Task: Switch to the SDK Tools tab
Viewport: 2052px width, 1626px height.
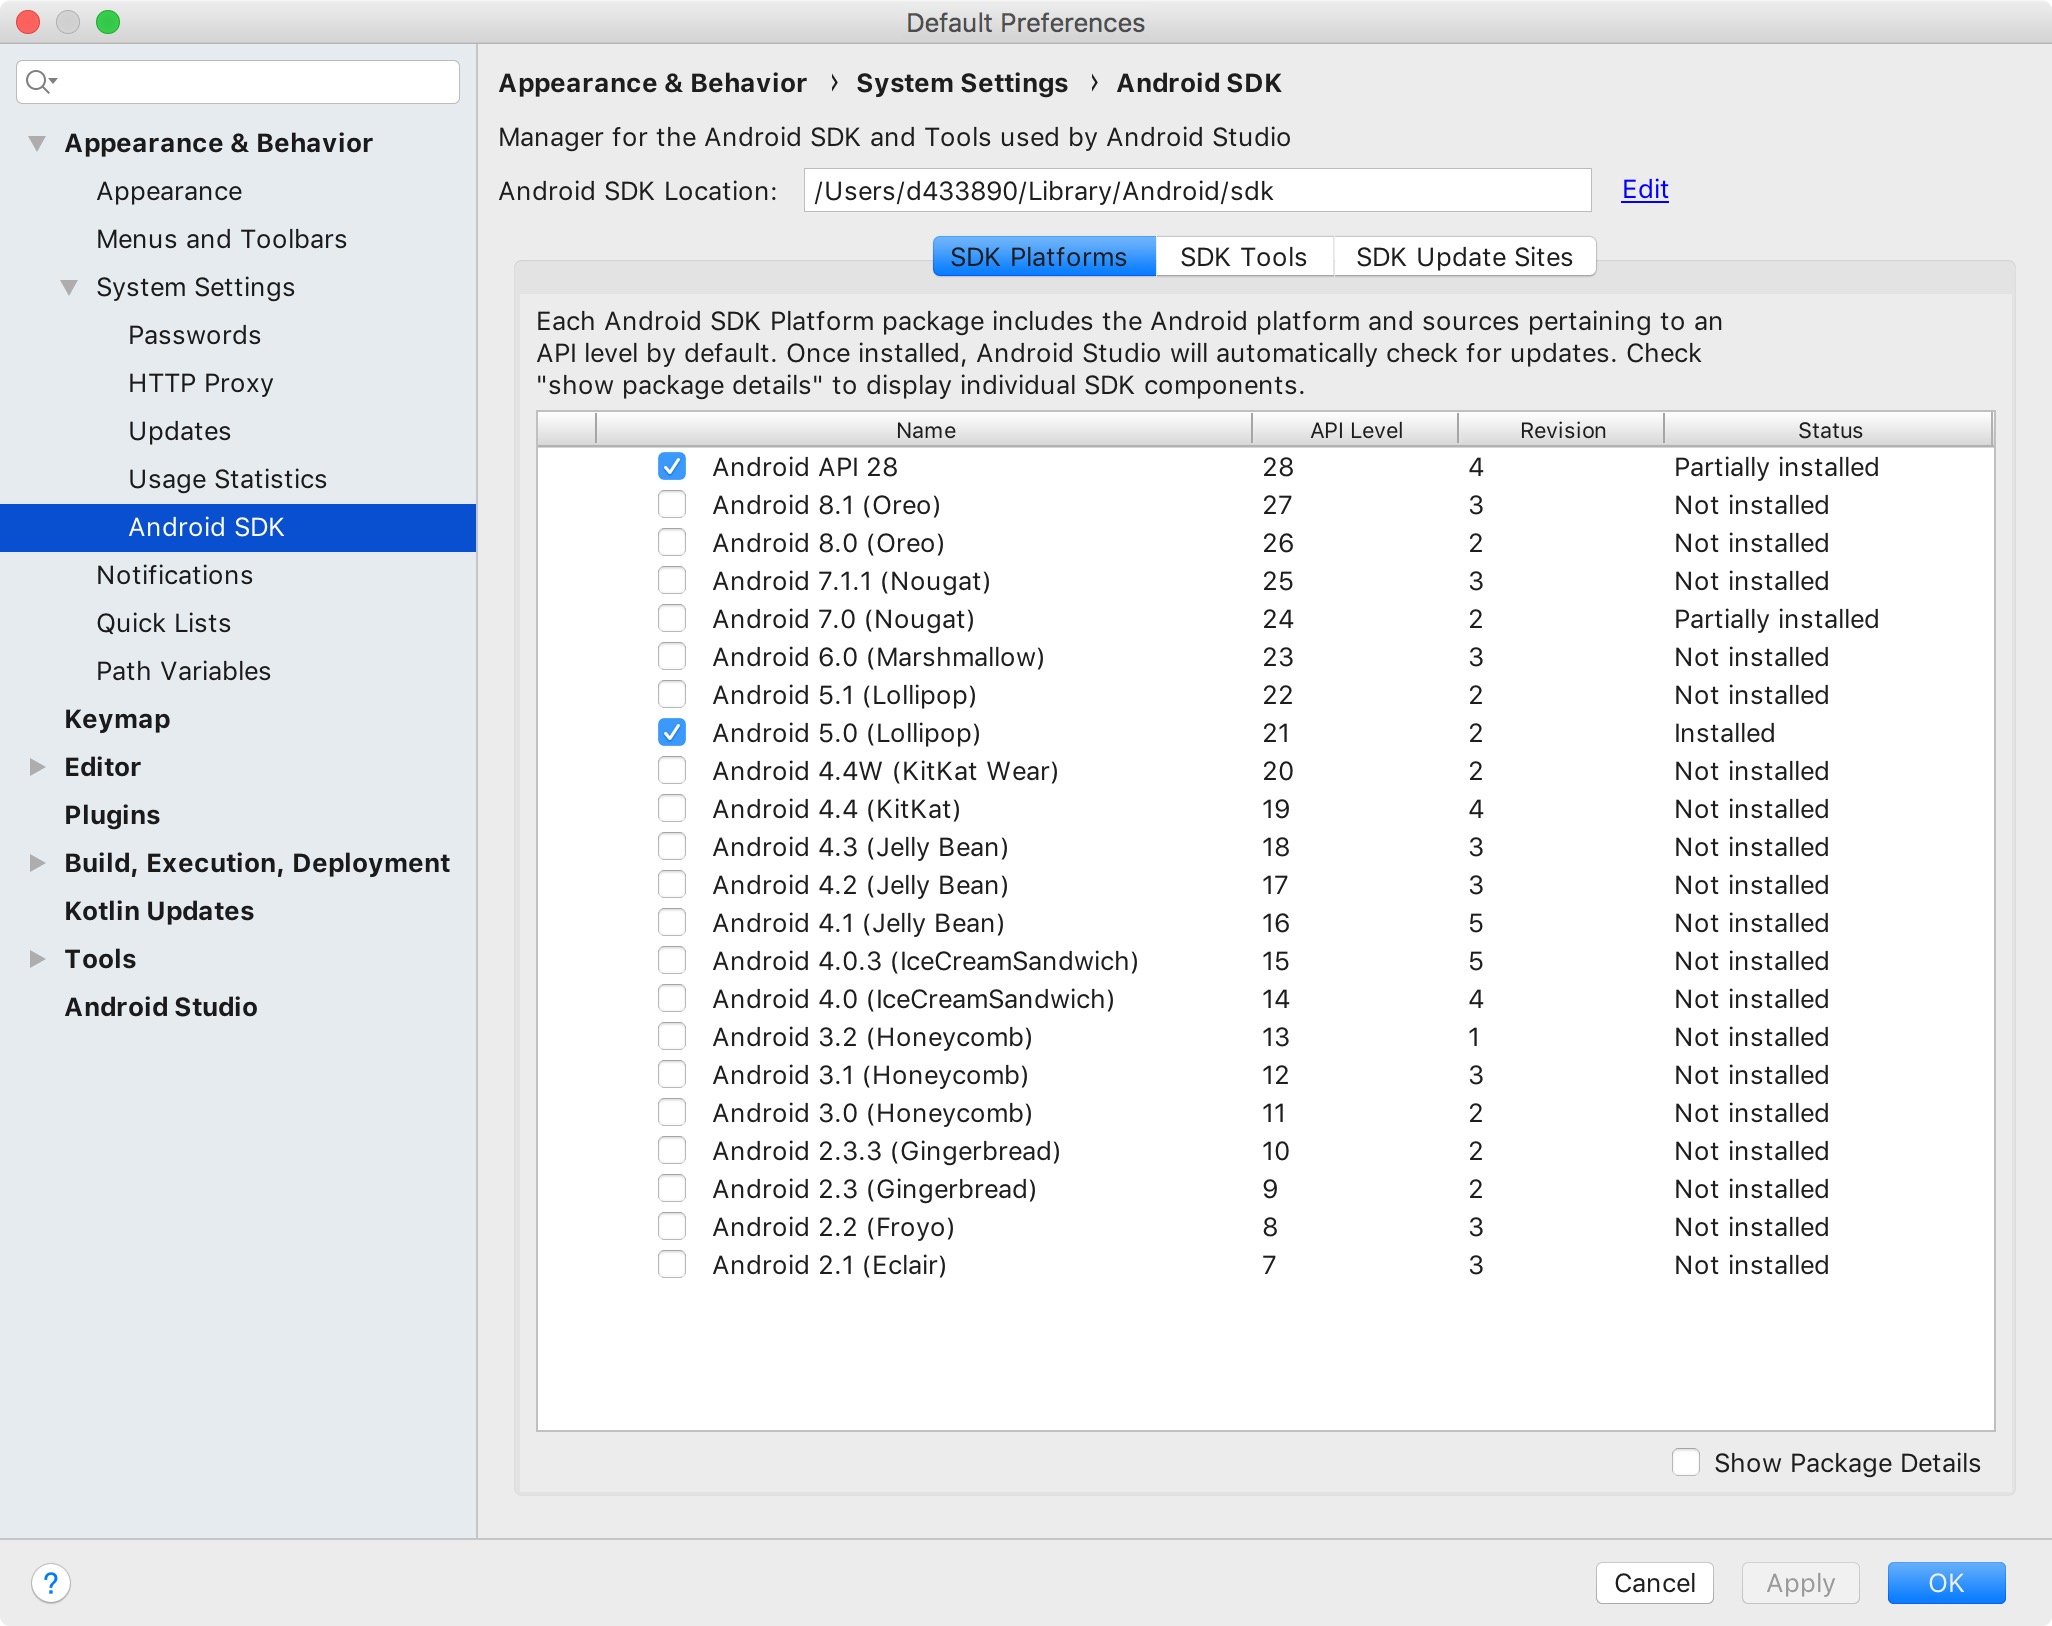Action: [x=1243, y=256]
